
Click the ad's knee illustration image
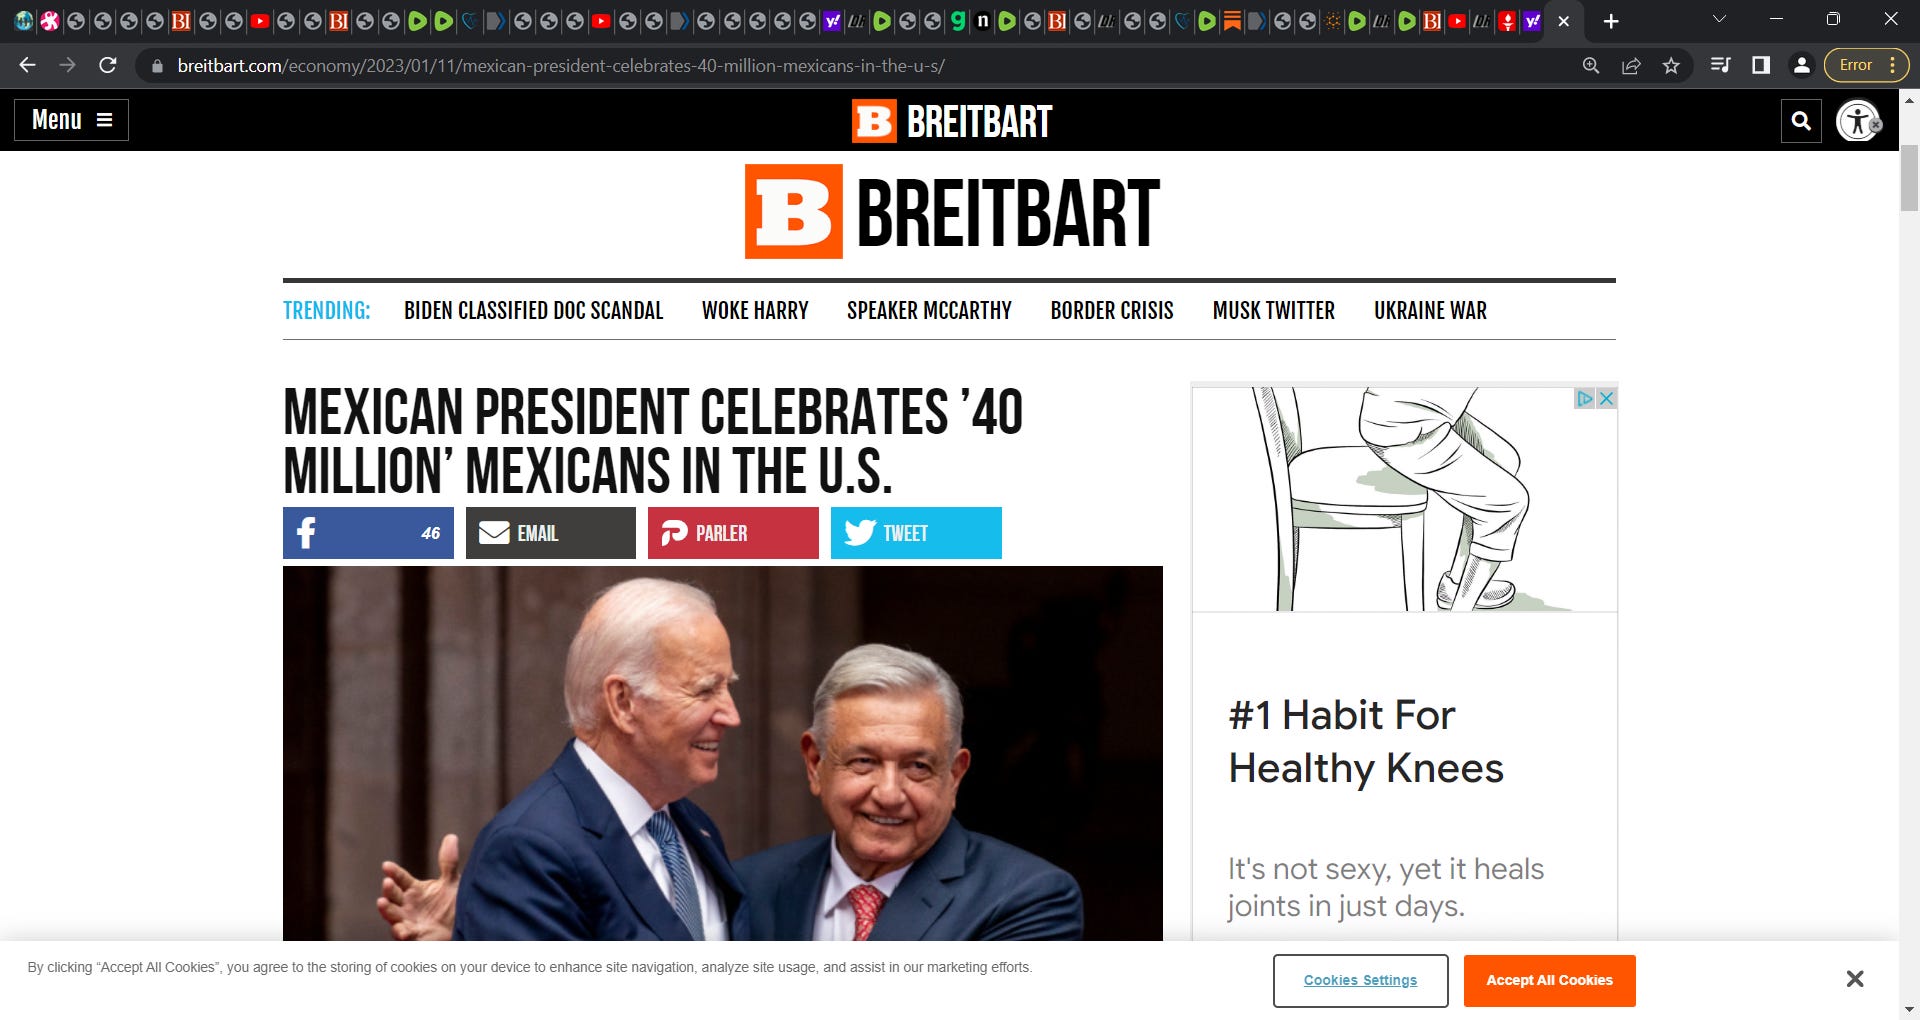(x=1404, y=499)
